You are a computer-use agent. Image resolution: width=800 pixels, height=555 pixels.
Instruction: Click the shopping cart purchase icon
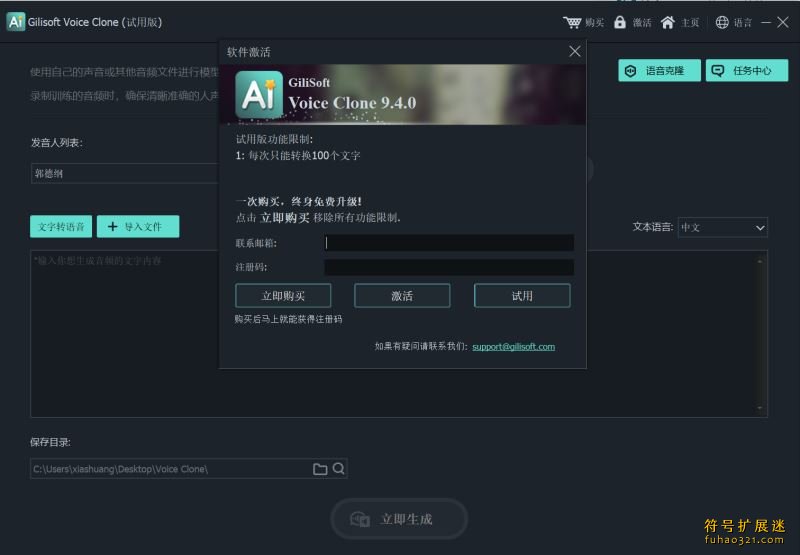pyautogui.click(x=572, y=22)
